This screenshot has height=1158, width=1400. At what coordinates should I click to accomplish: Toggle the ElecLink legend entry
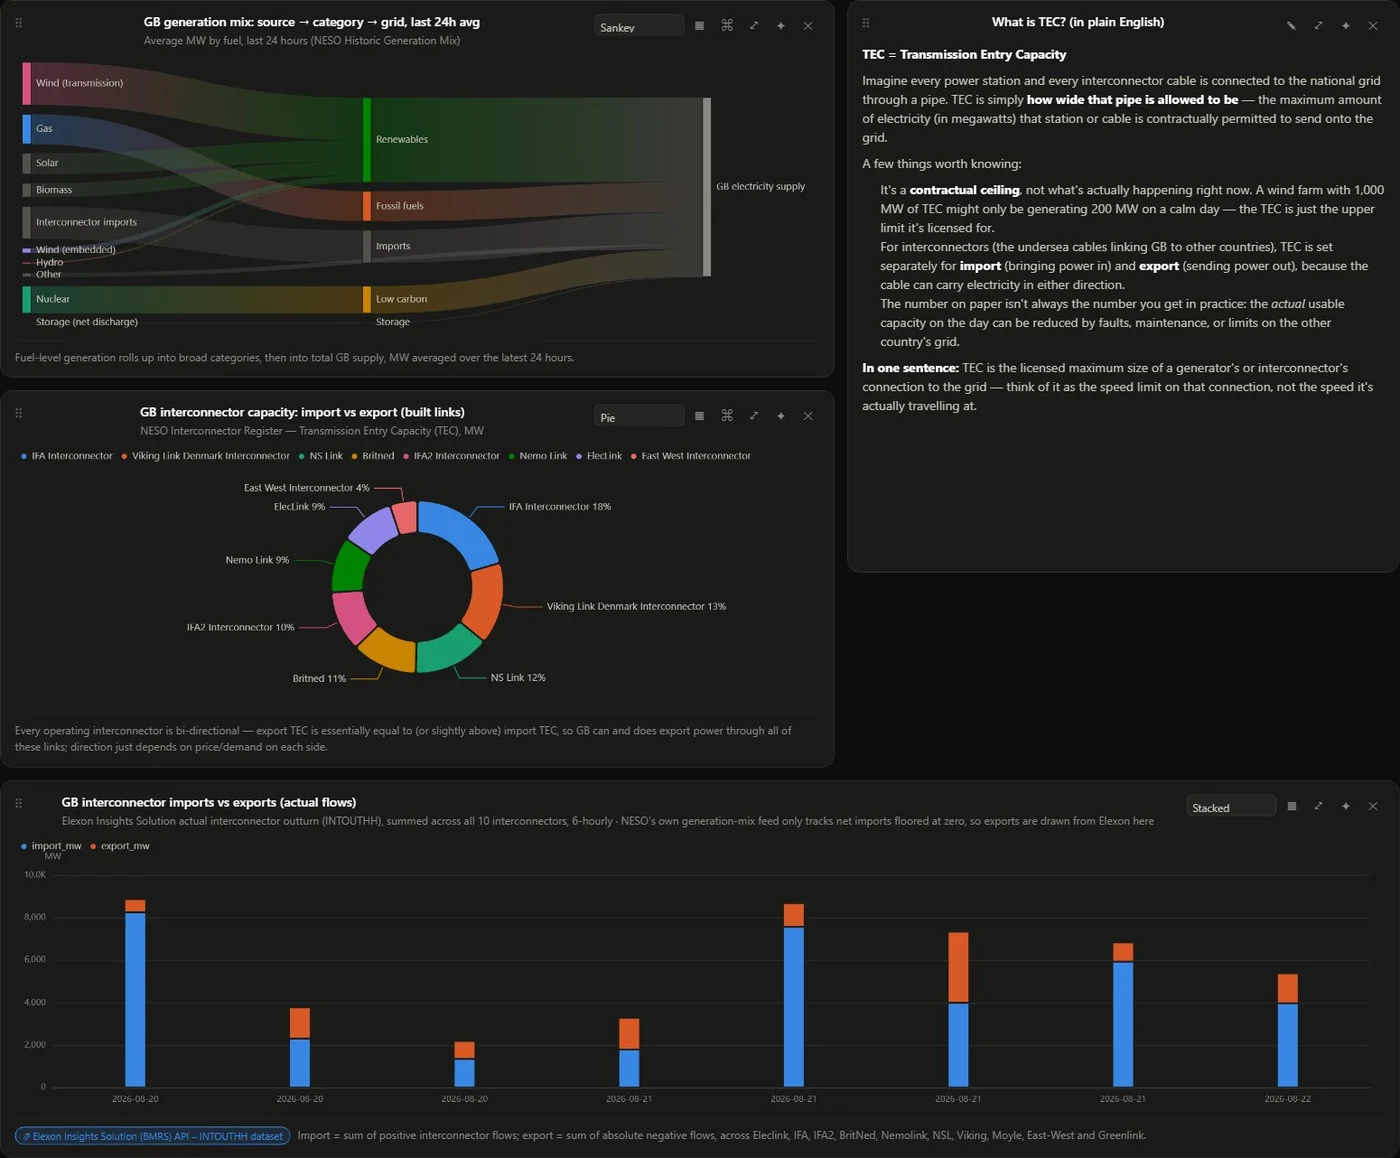(x=598, y=456)
